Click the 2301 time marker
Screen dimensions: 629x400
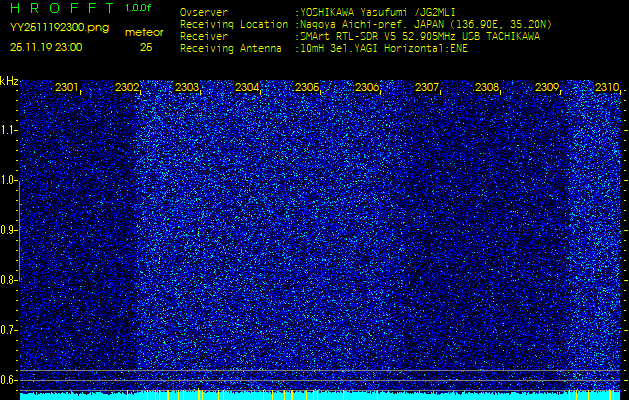coord(67,87)
